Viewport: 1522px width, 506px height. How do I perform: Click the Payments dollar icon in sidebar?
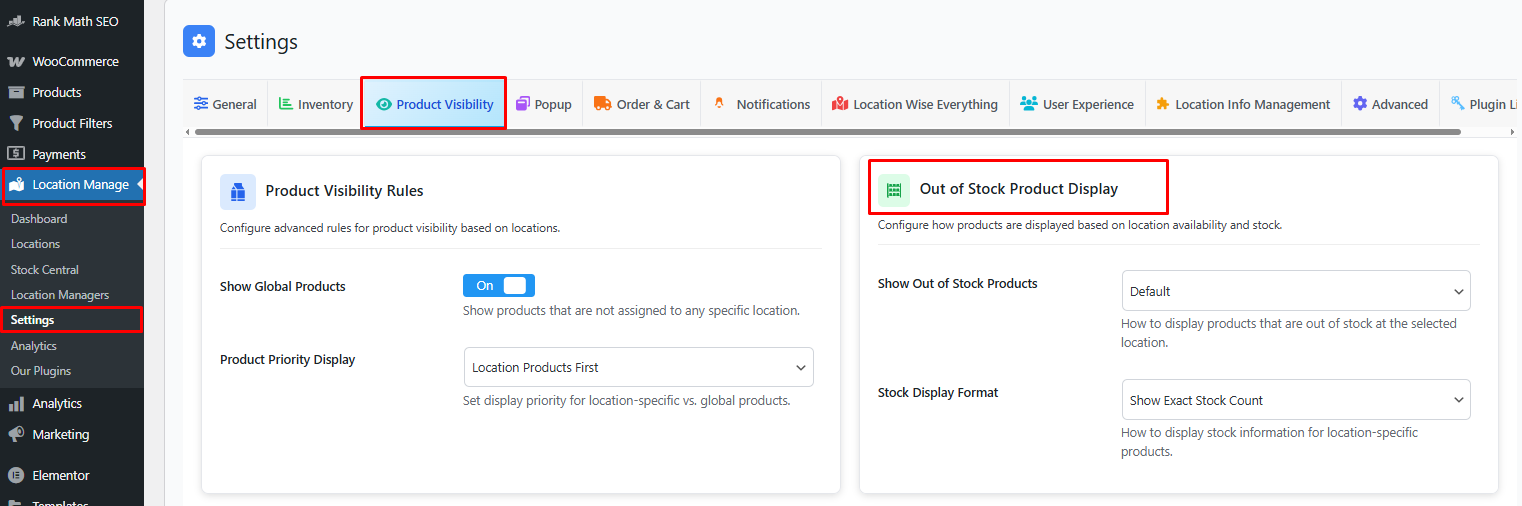pyautogui.click(x=16, y=154)
